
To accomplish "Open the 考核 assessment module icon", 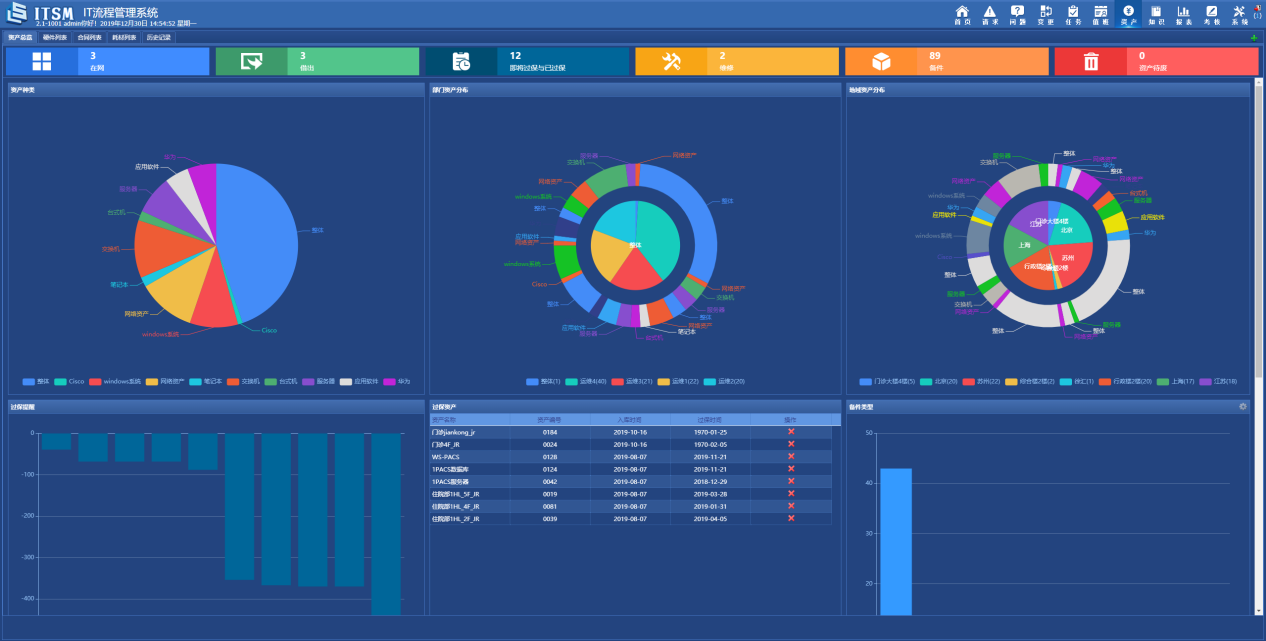I will click(x=1212, y=14).
